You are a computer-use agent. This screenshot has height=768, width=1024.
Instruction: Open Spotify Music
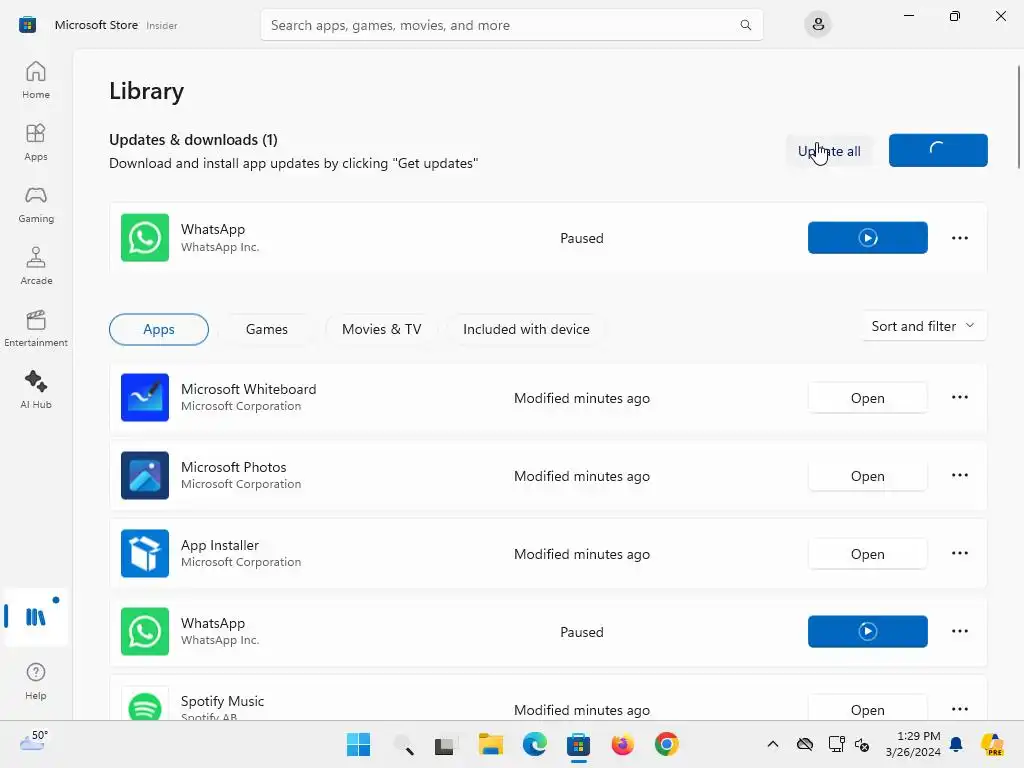pyautogui.click(x=867, y=709)
